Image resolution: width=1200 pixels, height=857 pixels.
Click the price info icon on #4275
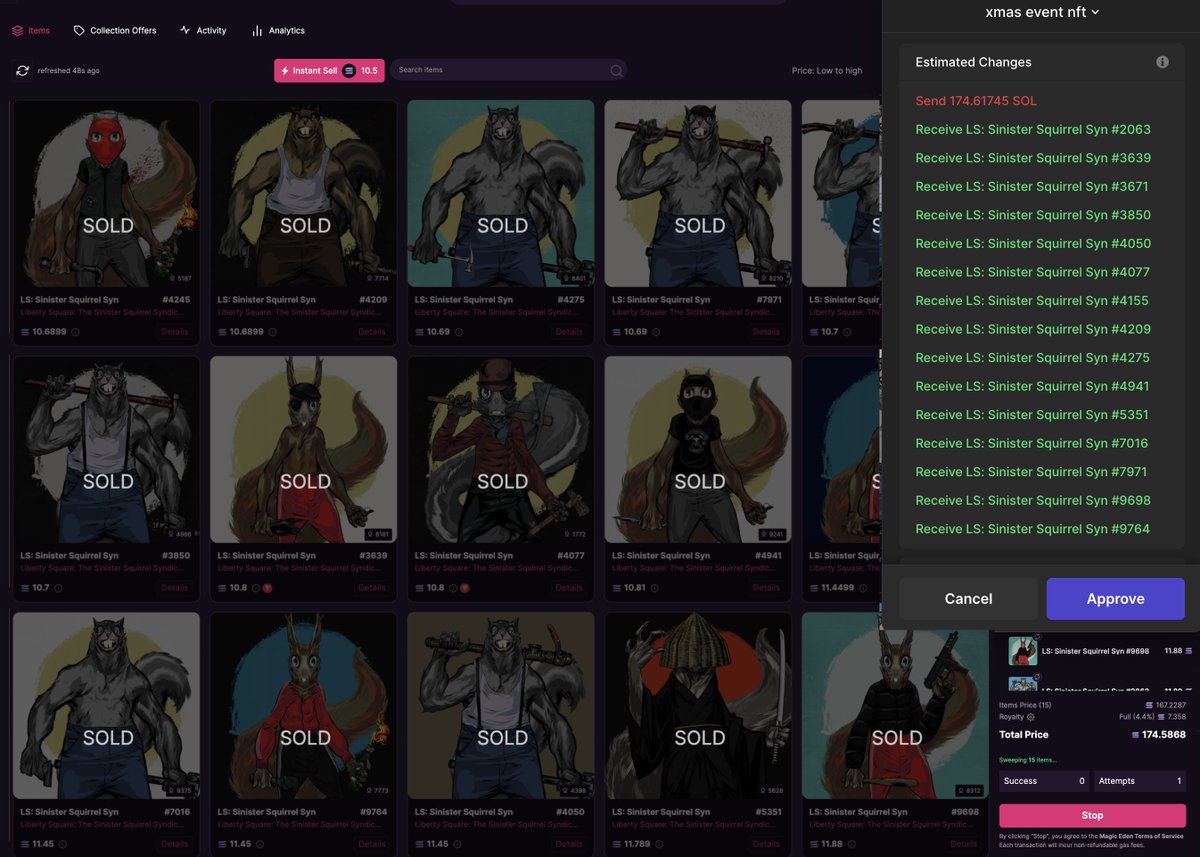point(457,332)
